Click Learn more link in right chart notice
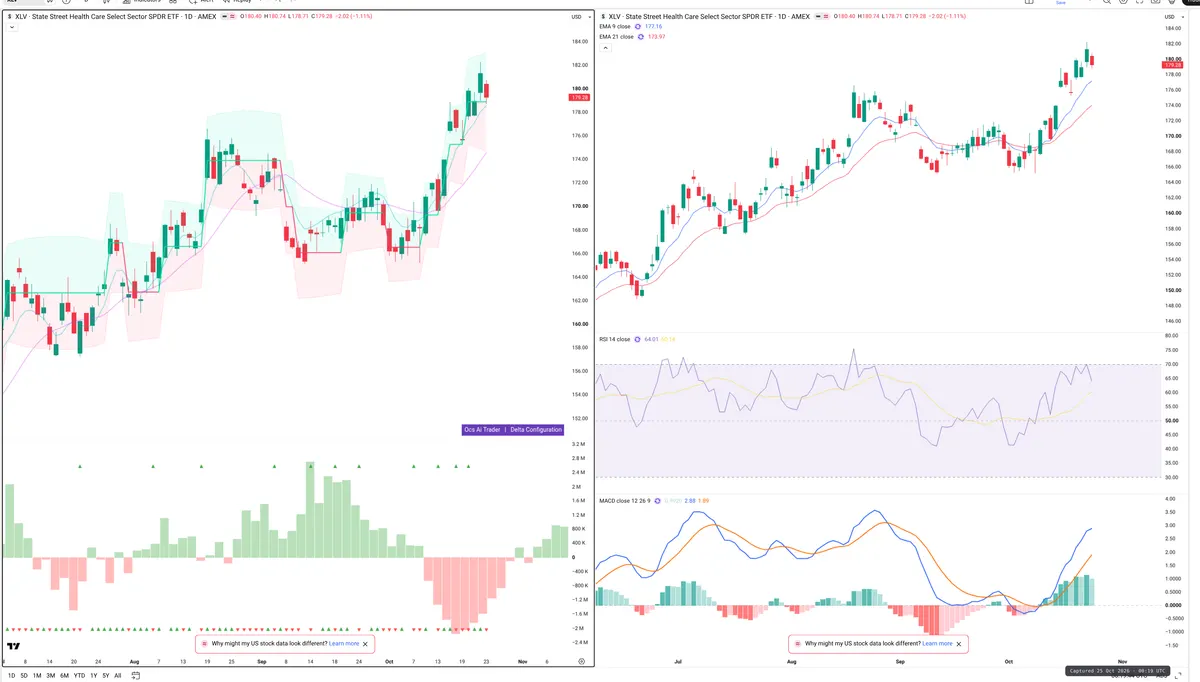The width and height of the screenshot is (1200, 682). 937,644
